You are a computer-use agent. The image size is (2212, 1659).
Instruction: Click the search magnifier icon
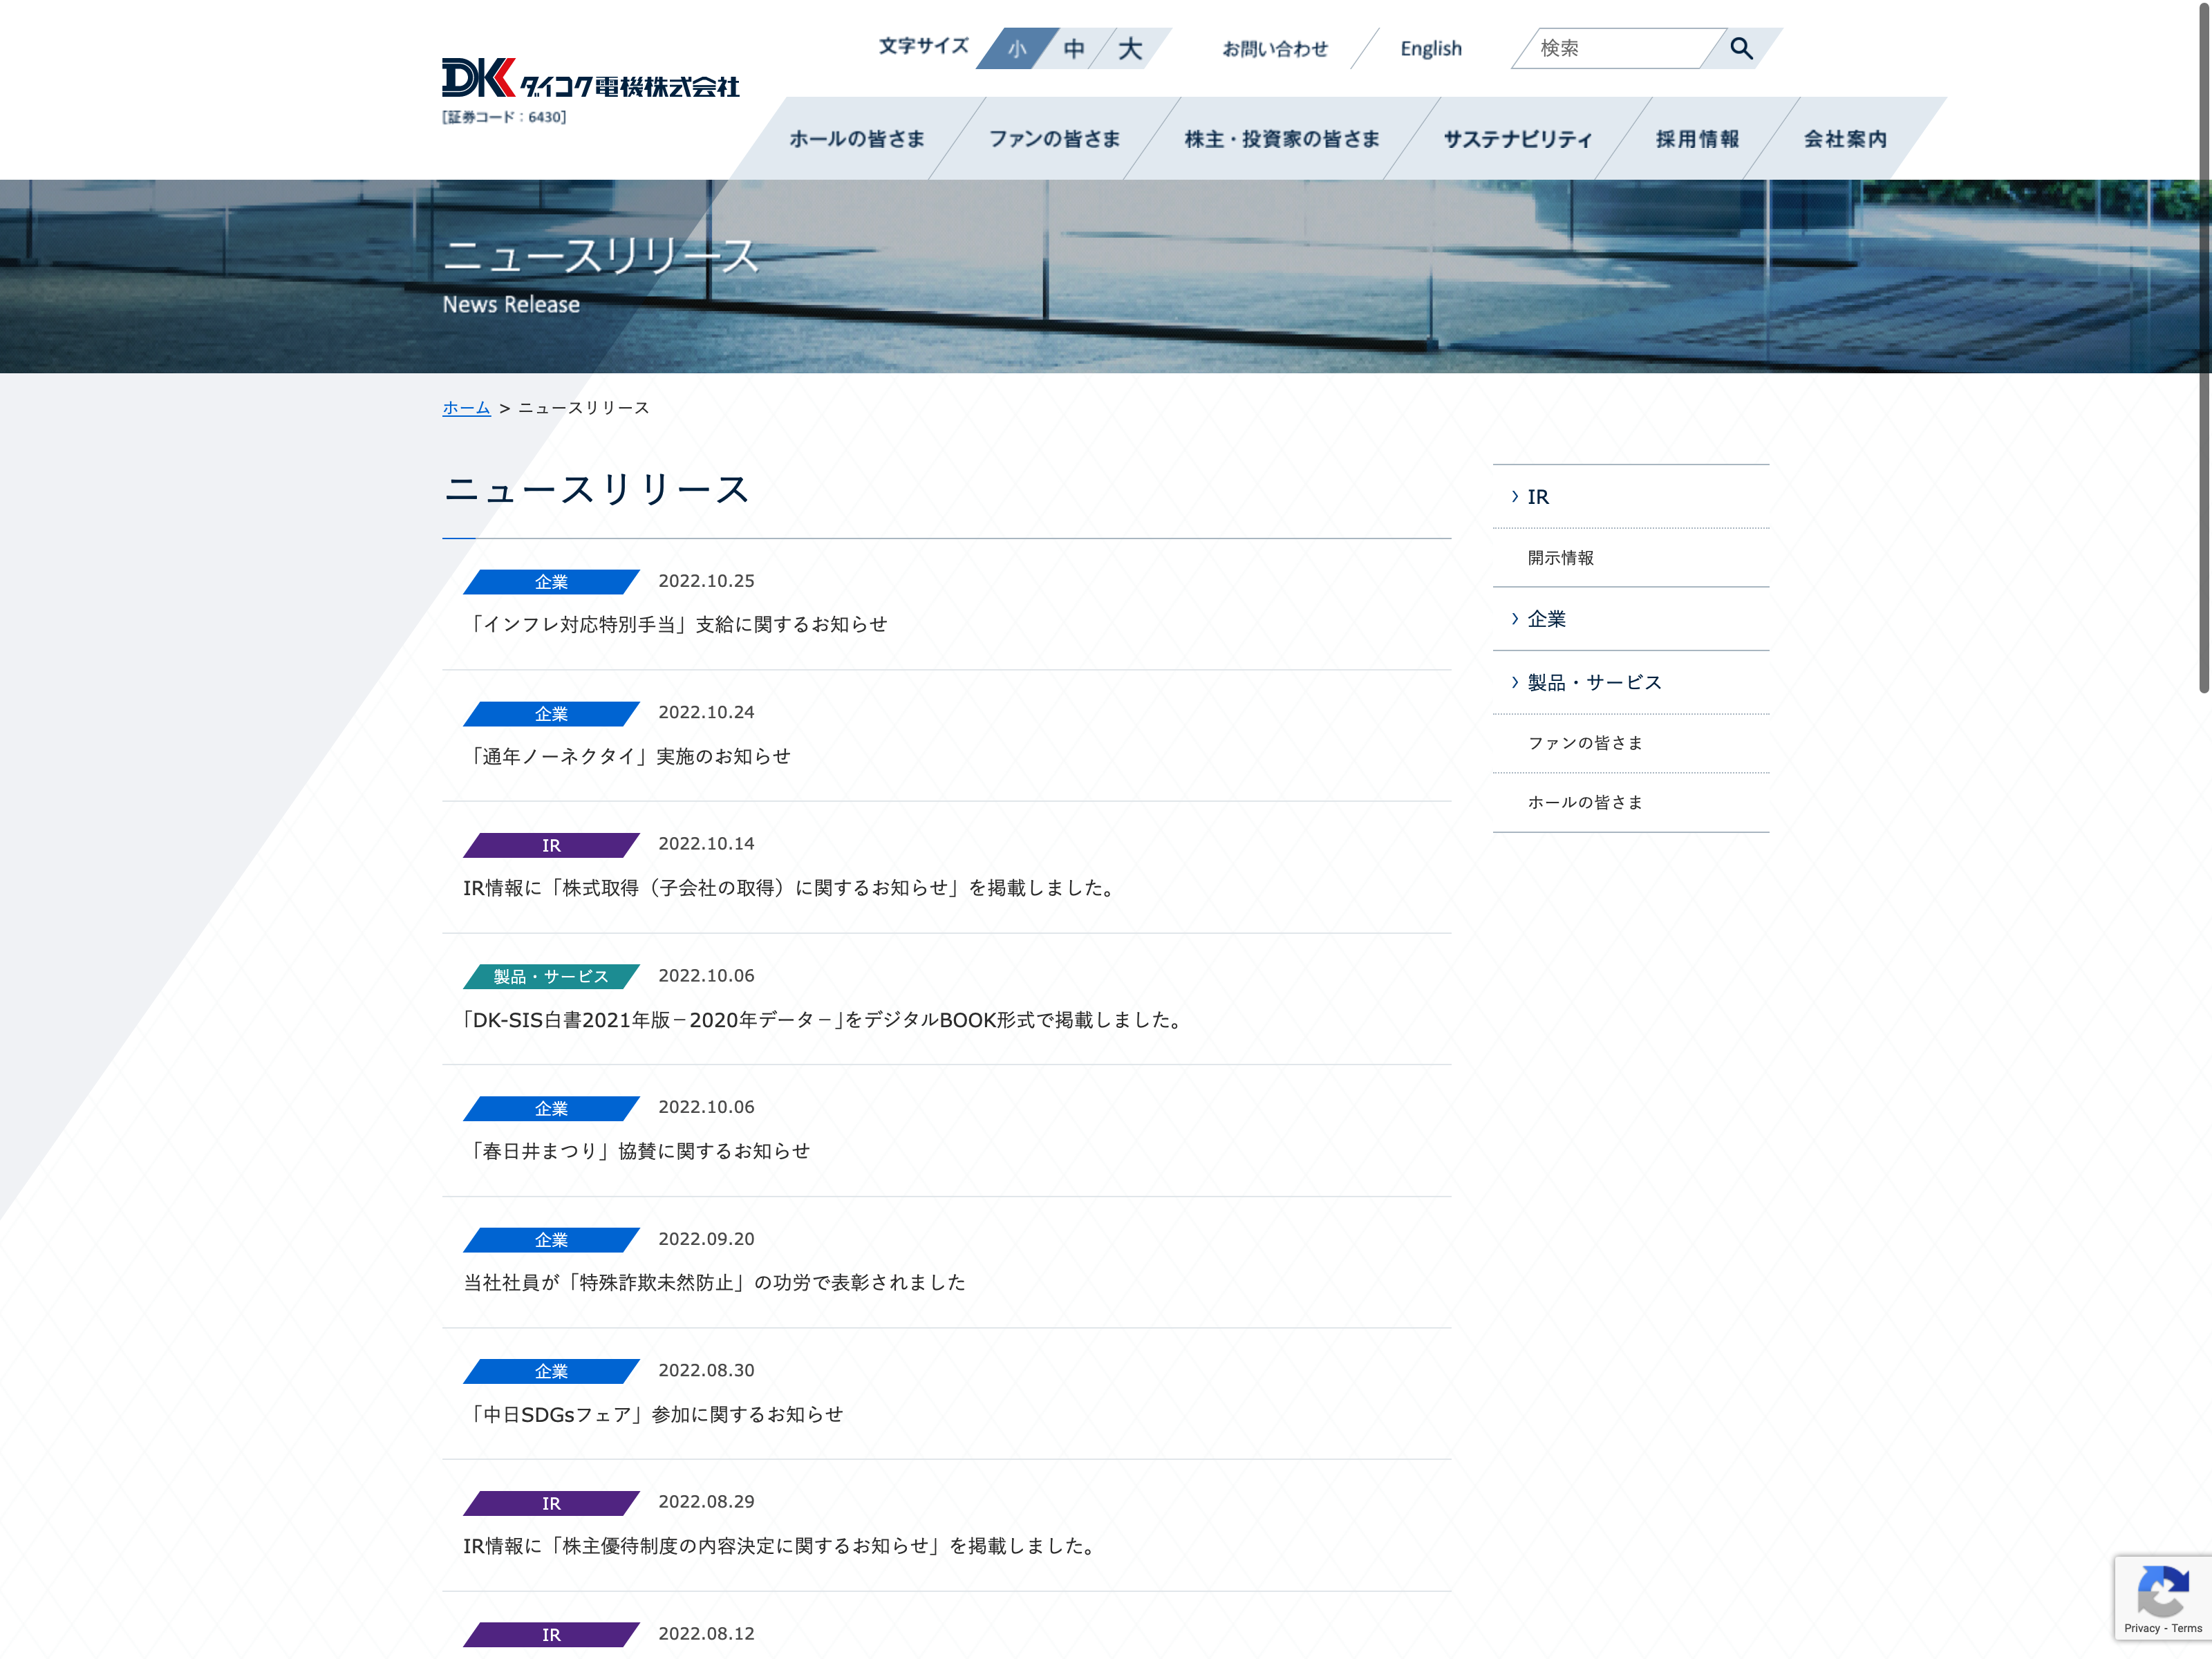[x=1741, y=48]
